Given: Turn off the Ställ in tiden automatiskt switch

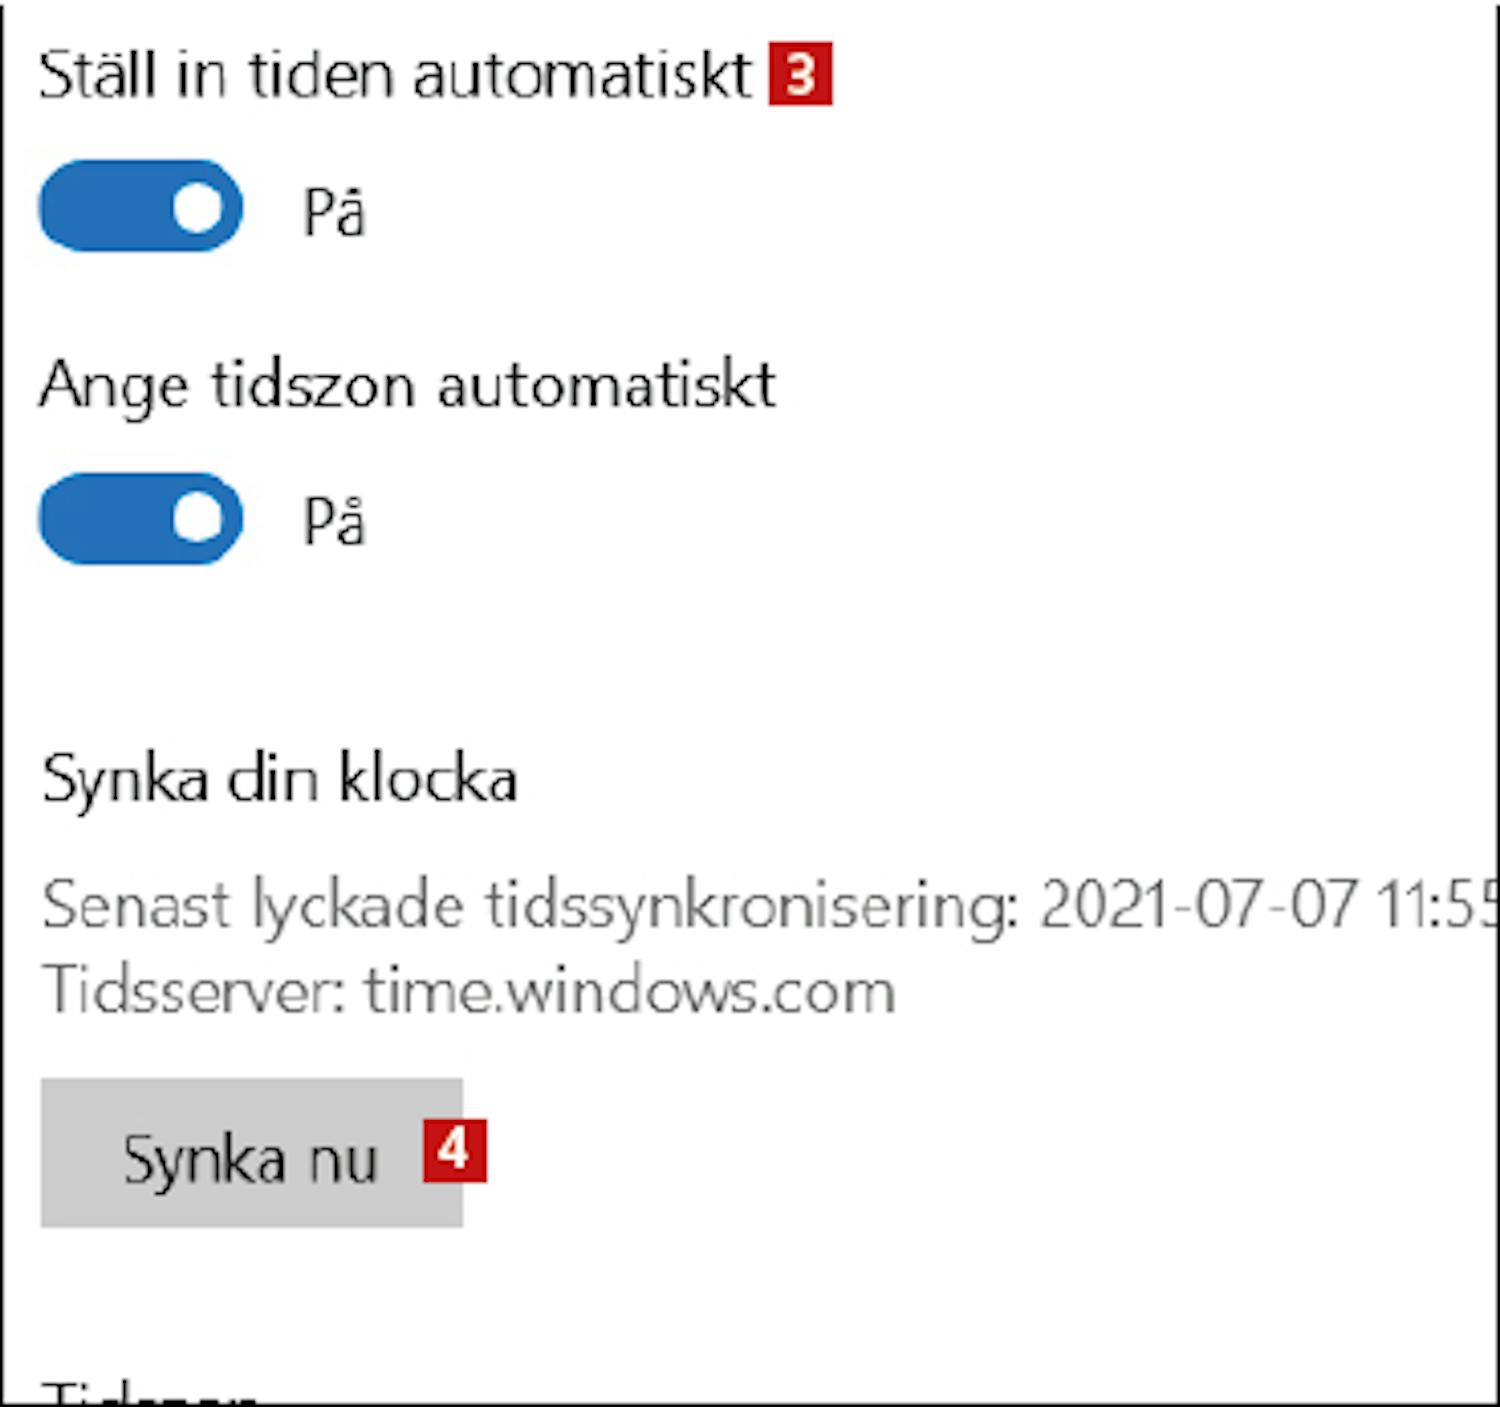Looking at the screenshot, I should point(140,206).
